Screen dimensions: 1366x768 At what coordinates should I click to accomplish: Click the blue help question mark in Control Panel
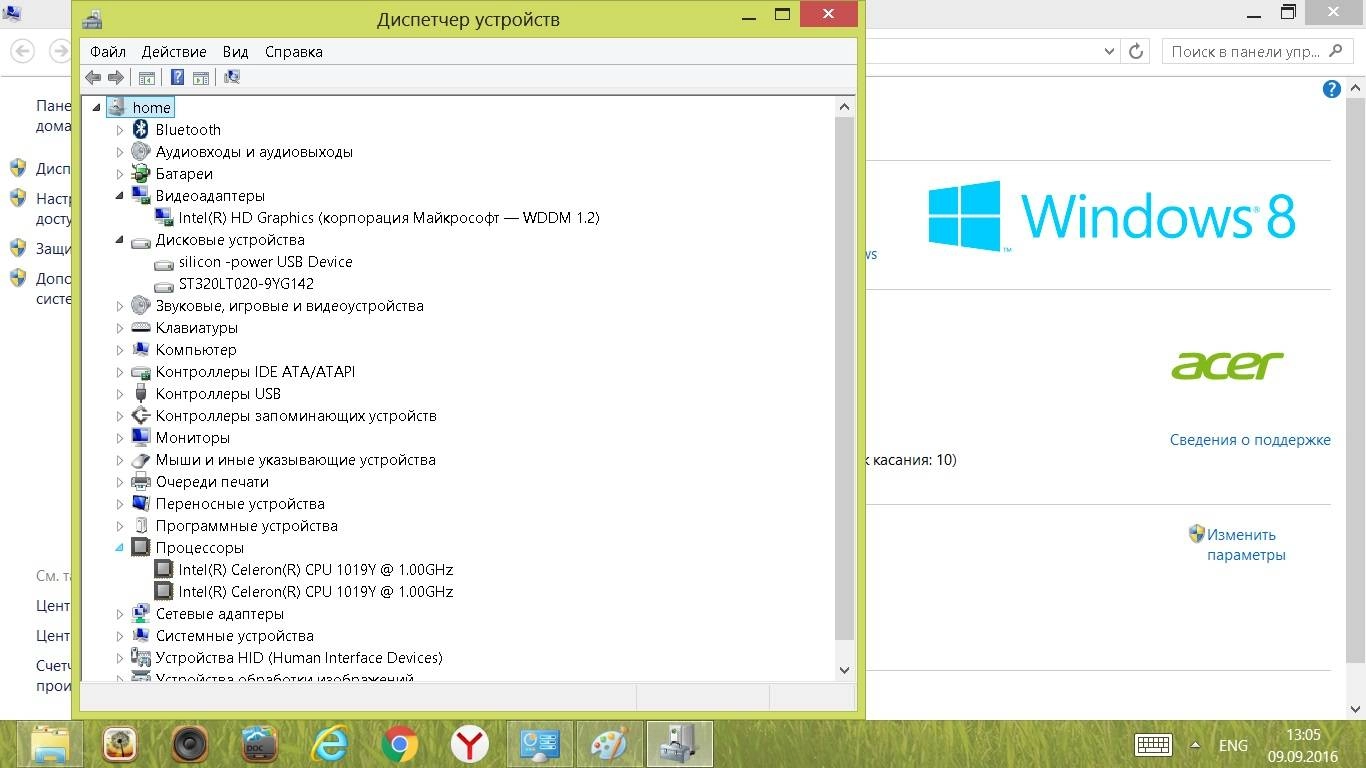click(x=1332, y=90)
